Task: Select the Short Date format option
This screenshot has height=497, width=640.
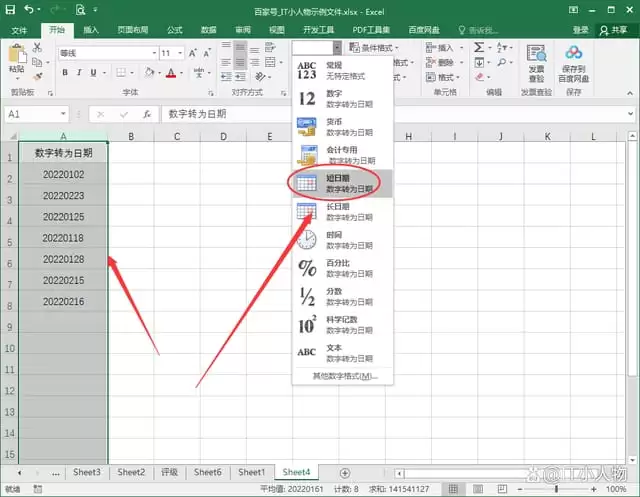Action: (x=342, y=184)
